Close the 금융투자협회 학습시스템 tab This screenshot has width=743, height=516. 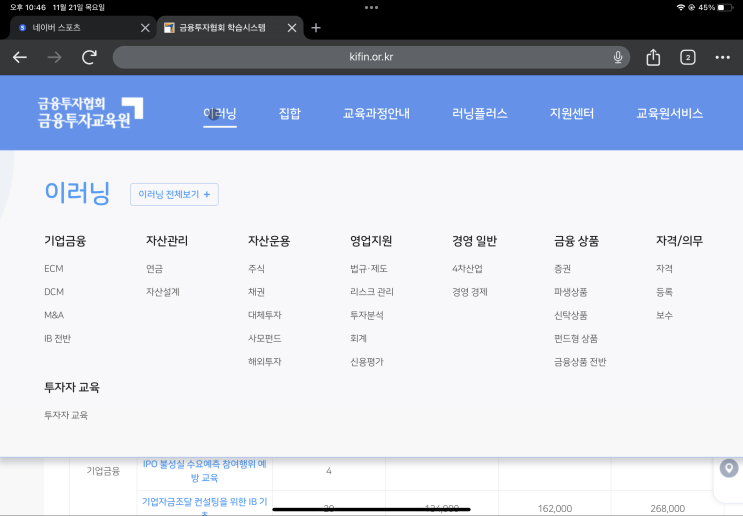click(x=292, y=28)
